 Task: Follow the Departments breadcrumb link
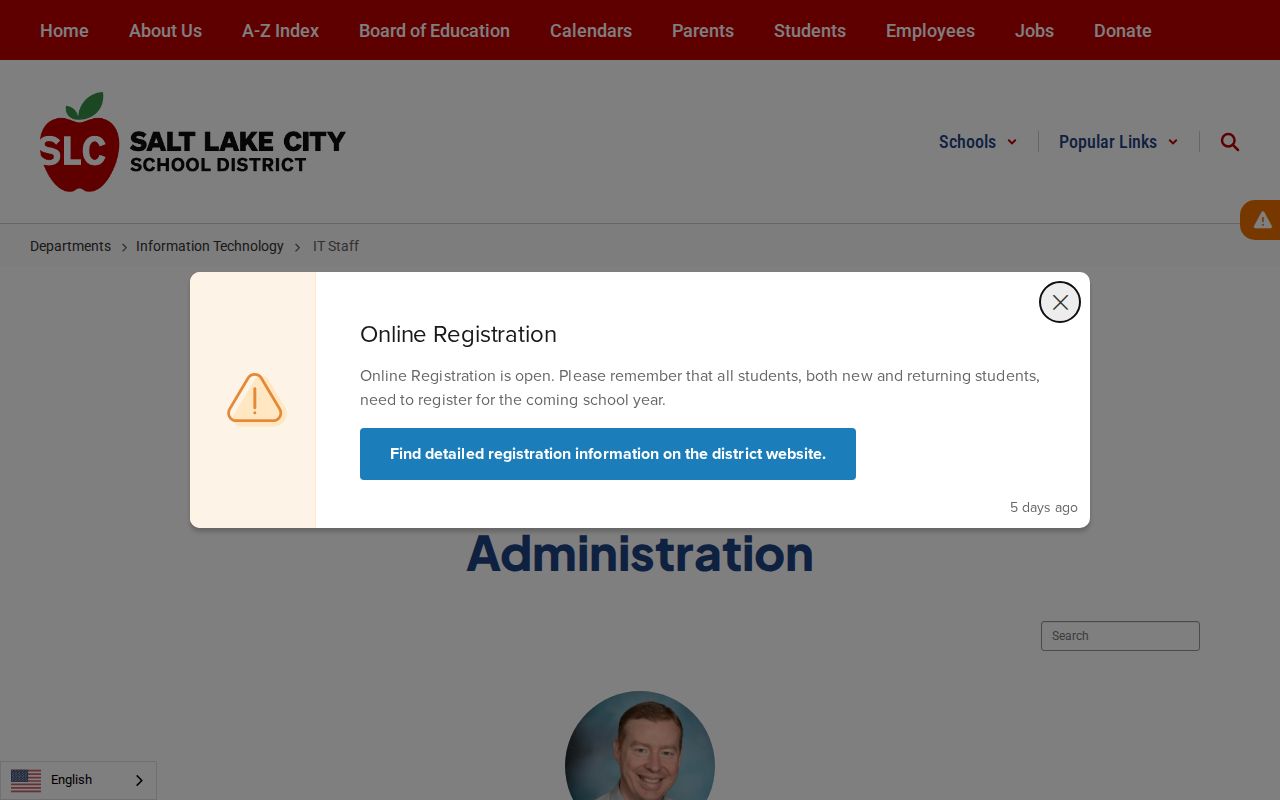(x=70, y=246)
